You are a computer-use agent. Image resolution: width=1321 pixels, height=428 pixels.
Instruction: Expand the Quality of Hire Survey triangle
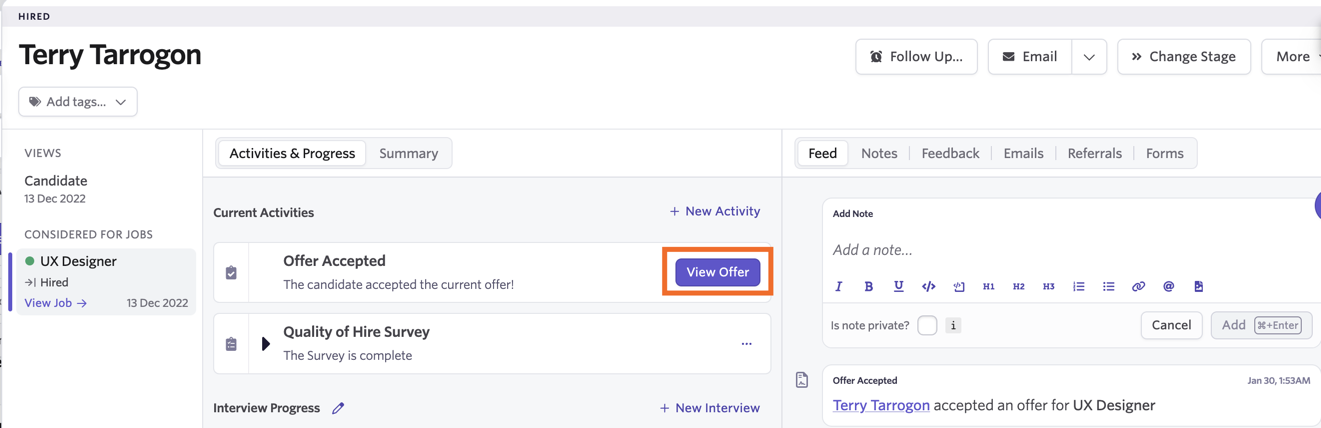pos(266,344)
